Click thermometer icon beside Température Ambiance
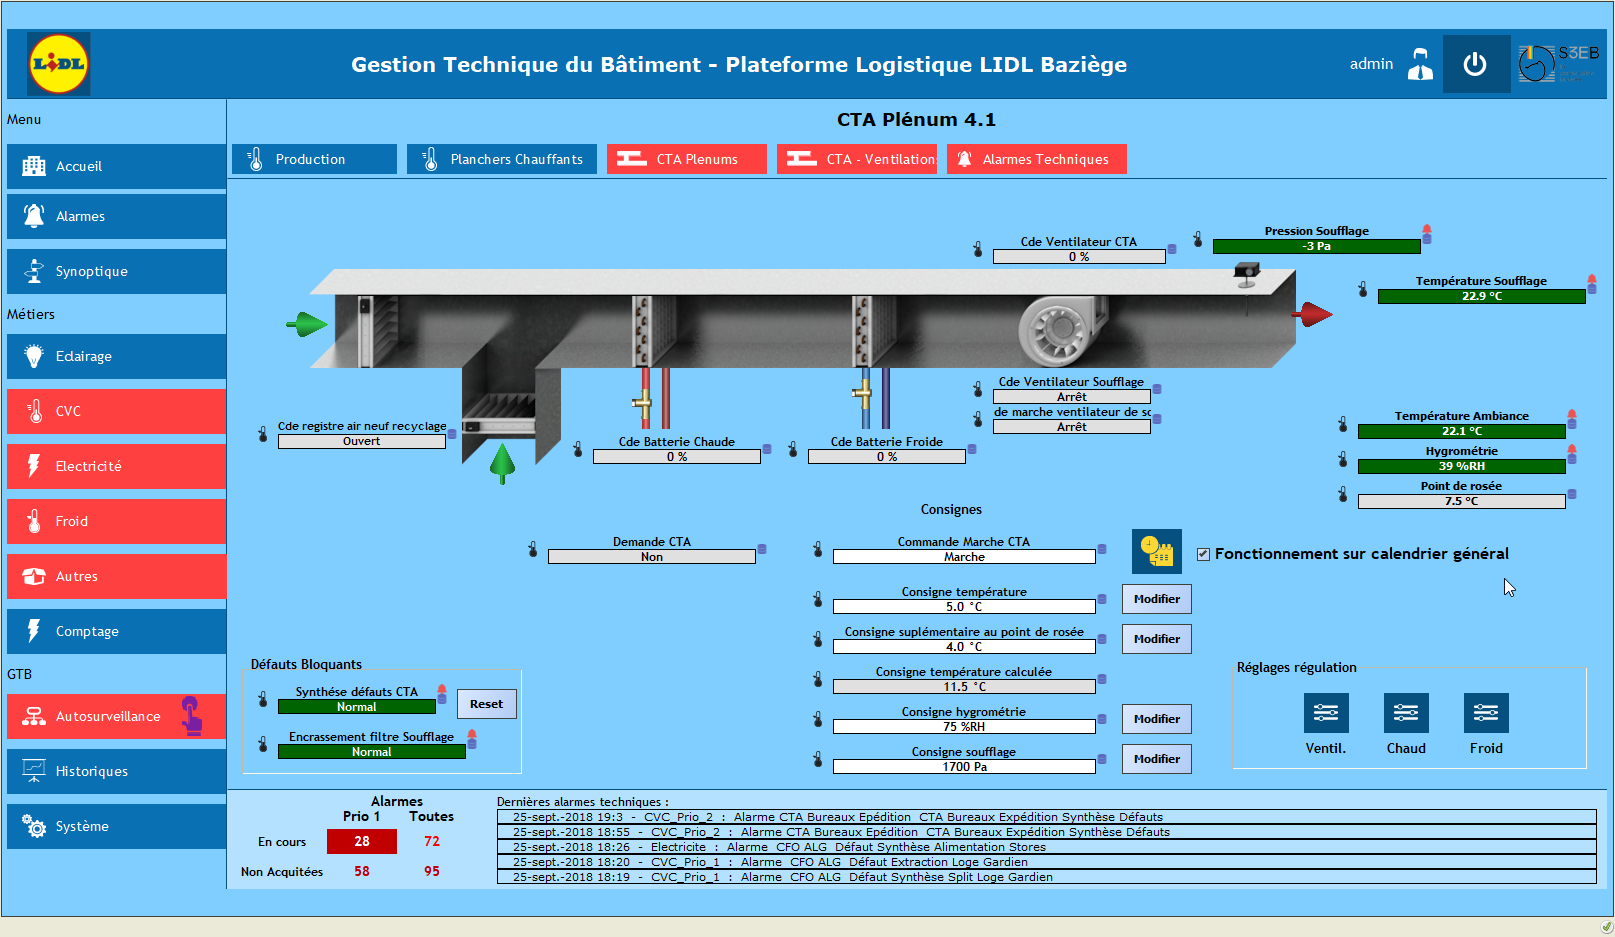 [1343, 424]
